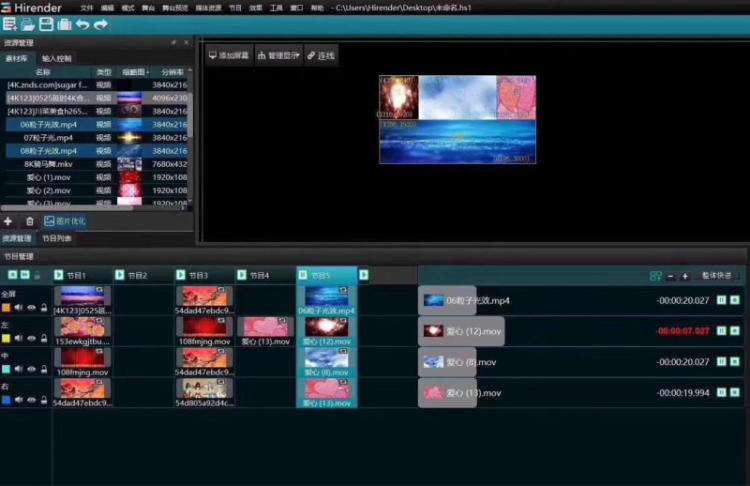The height and width of the screenshot is (486, 750).
Task: Click the play icon right of 节目5
Action: (364, 275)
